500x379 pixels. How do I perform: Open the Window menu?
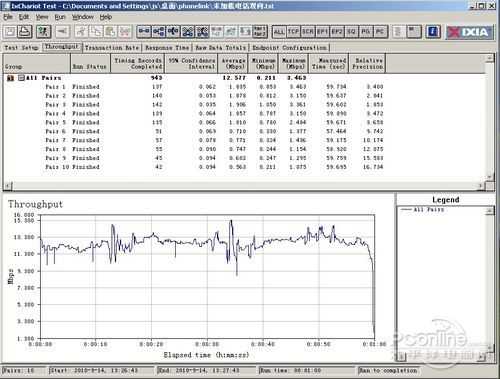(83, 17)
